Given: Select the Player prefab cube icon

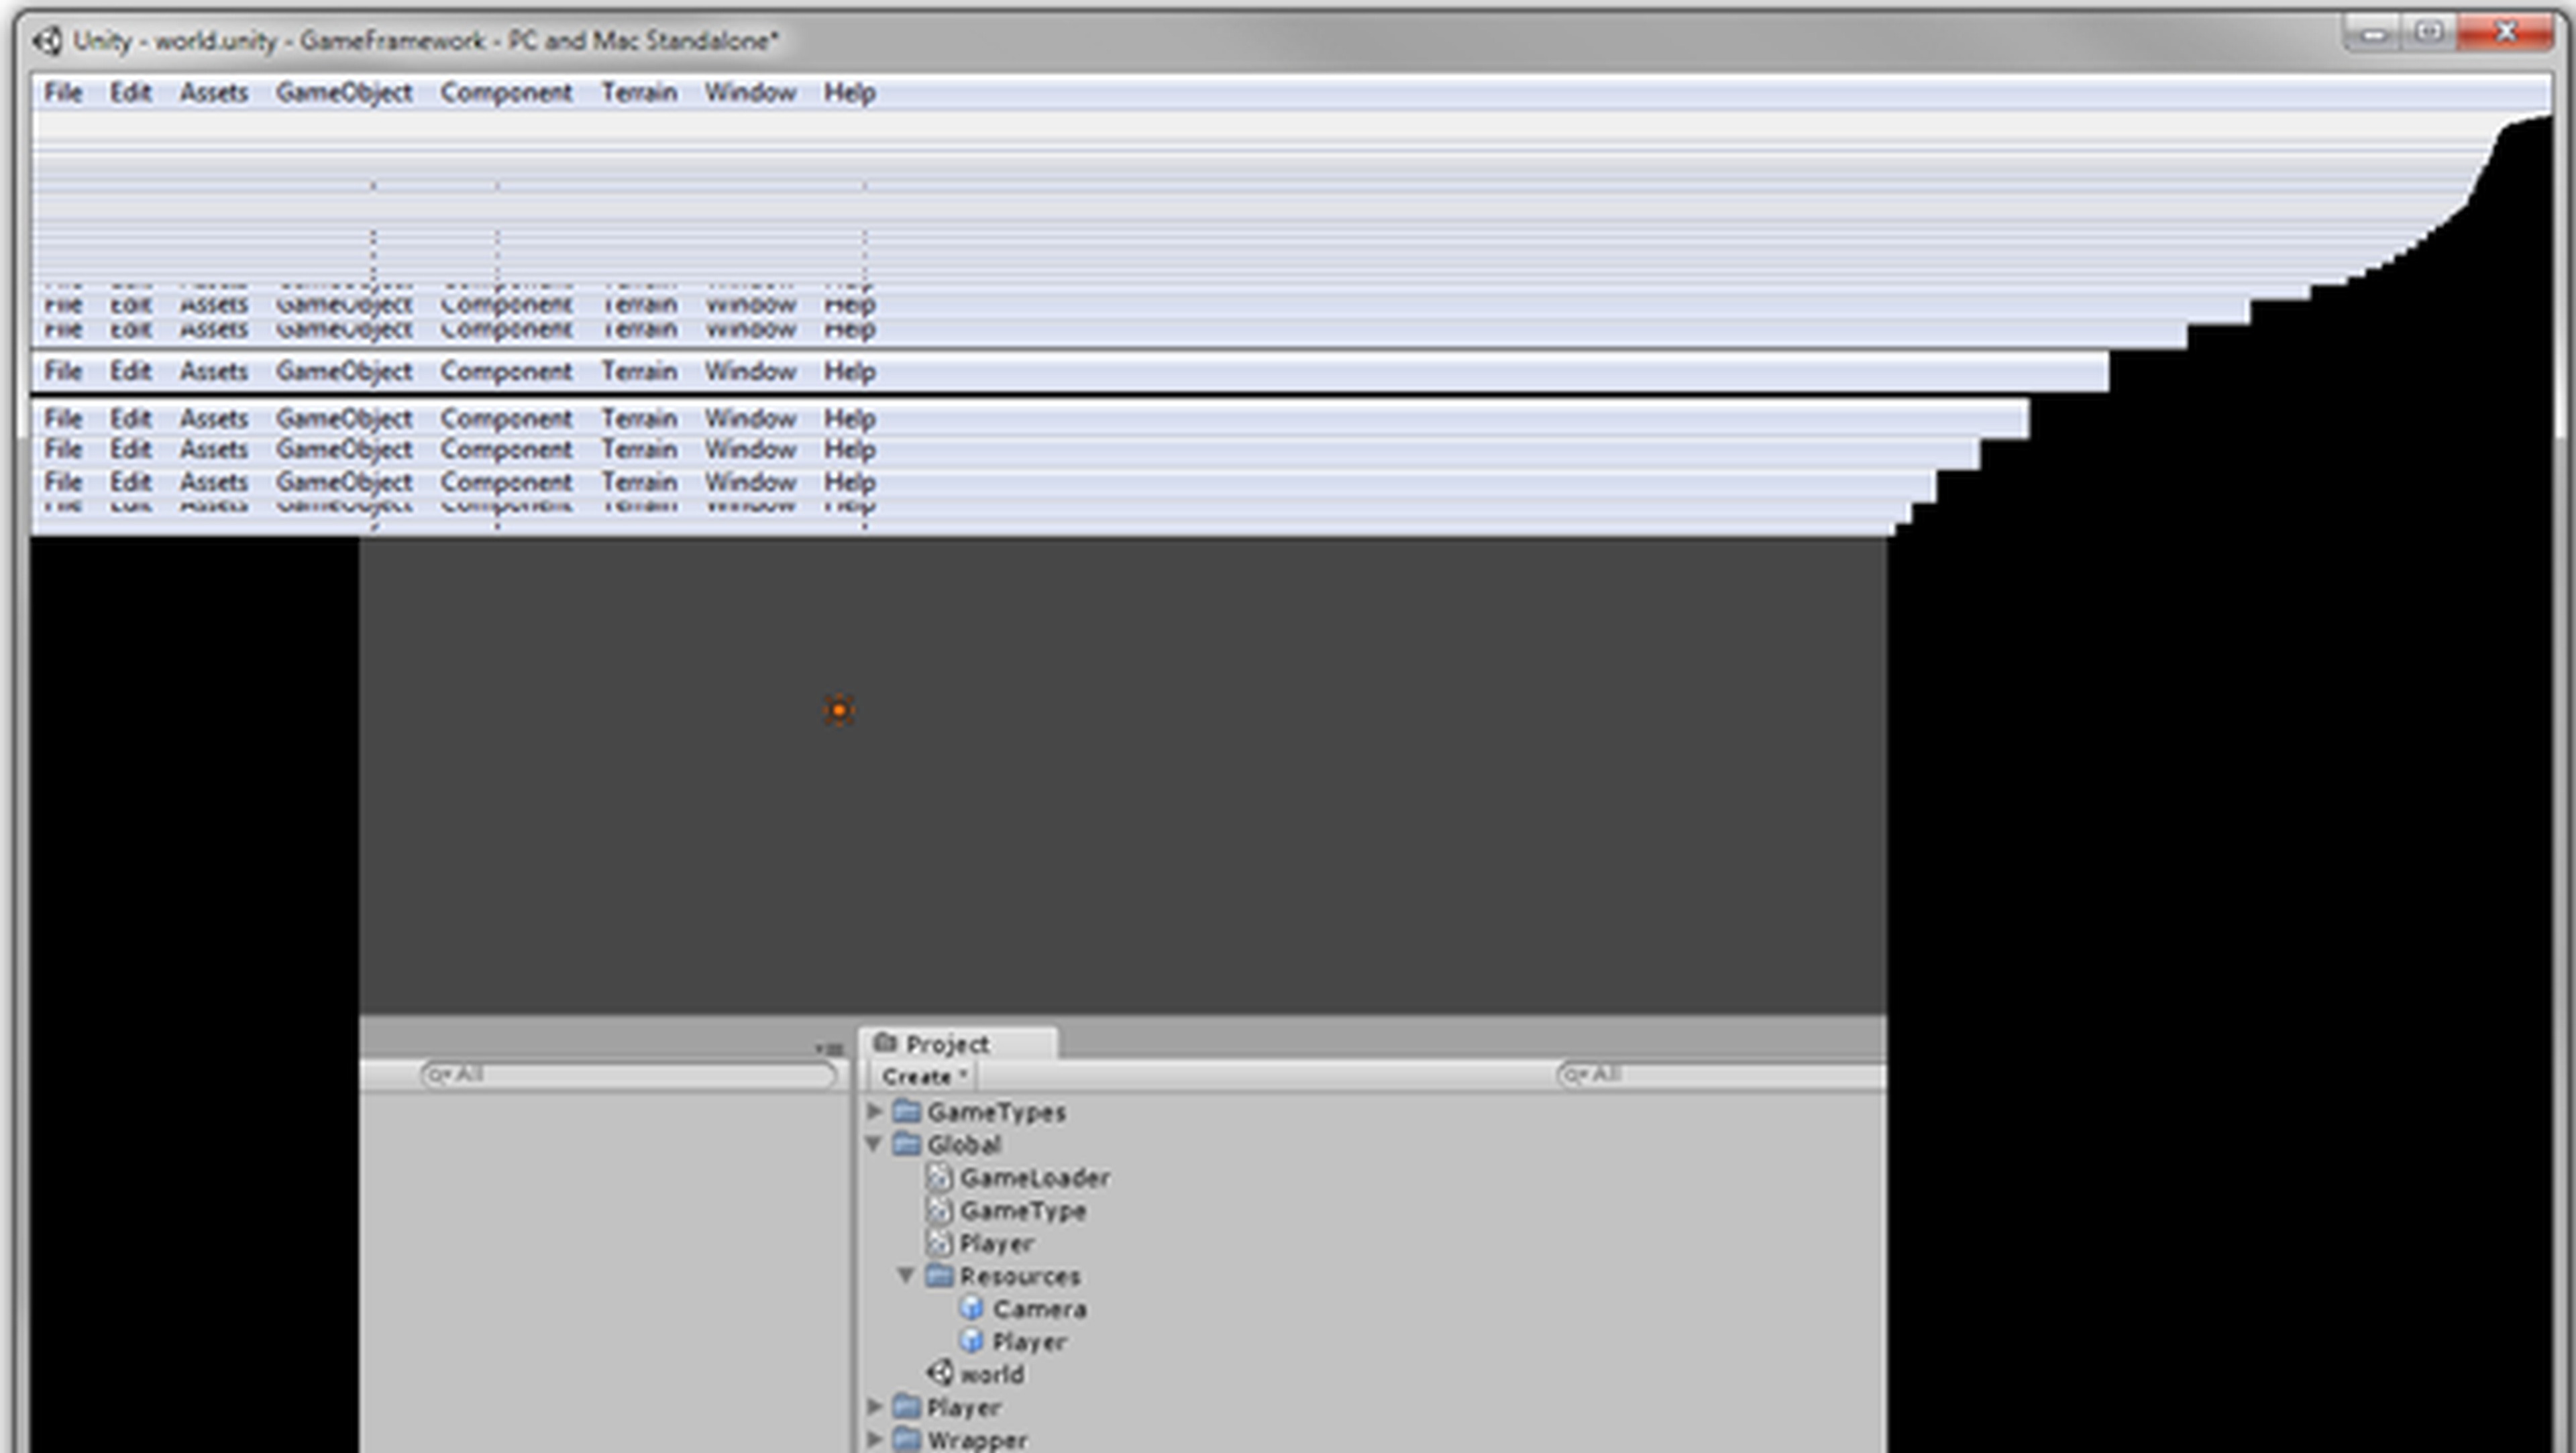Looking at the screenshot, I should click(971, 1341).
